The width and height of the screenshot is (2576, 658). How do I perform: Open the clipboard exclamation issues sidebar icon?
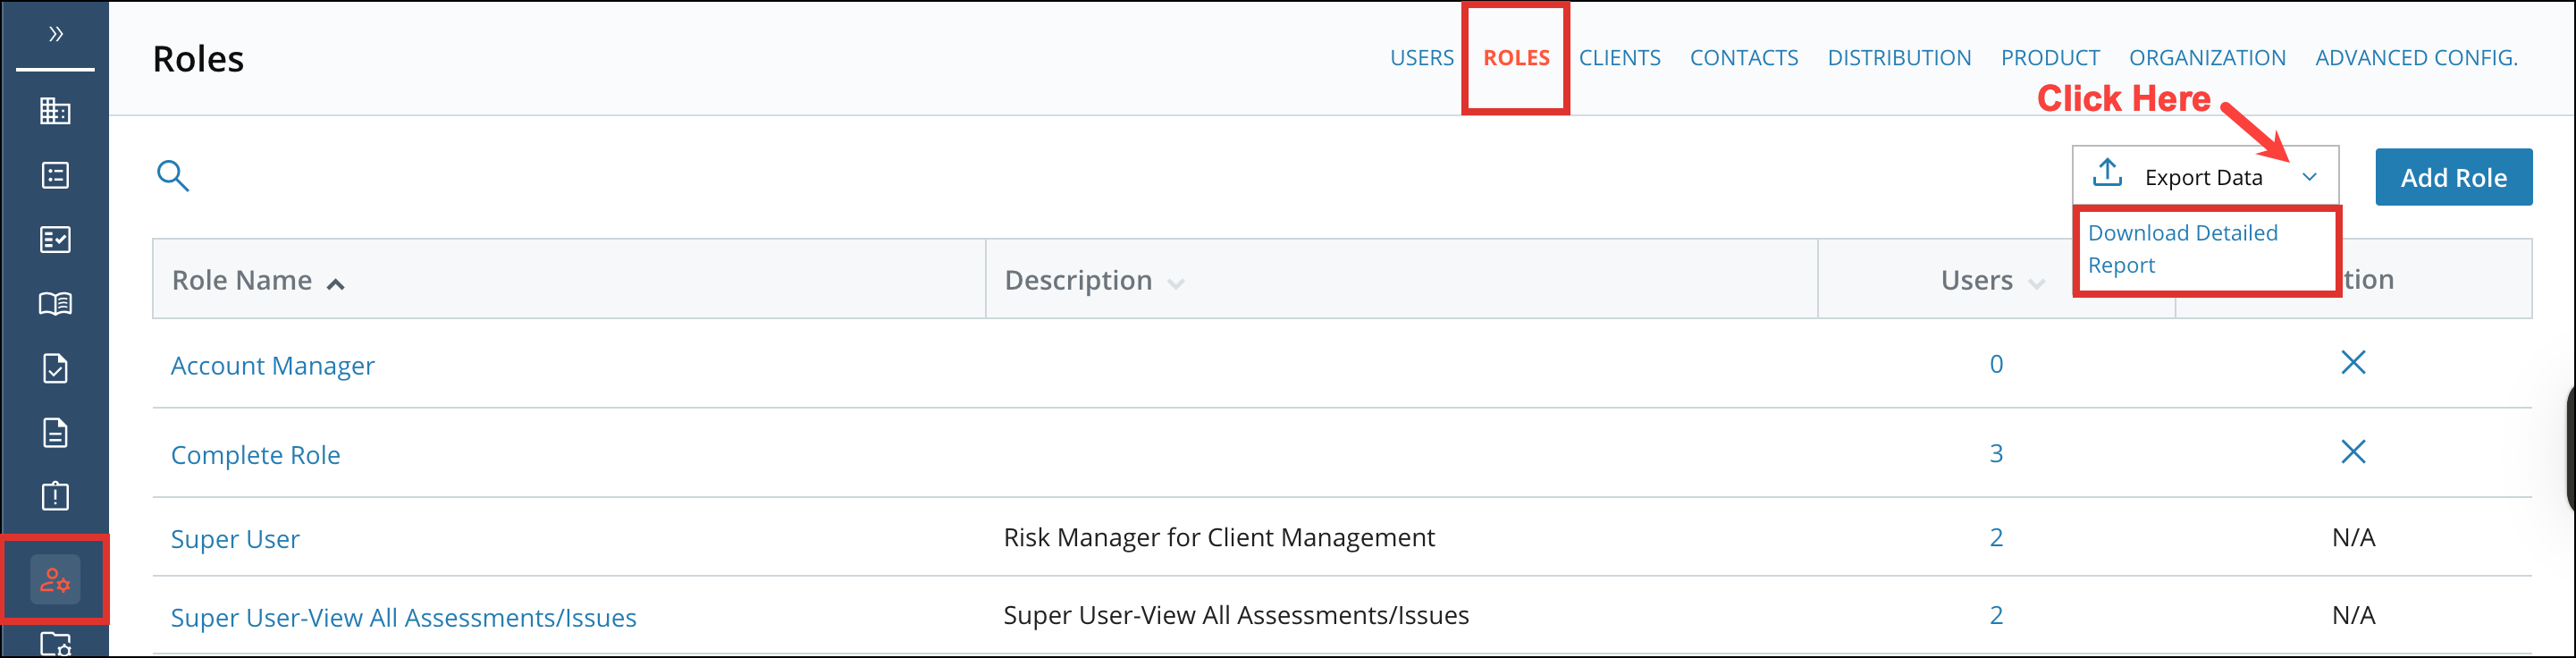pos(55,496)
